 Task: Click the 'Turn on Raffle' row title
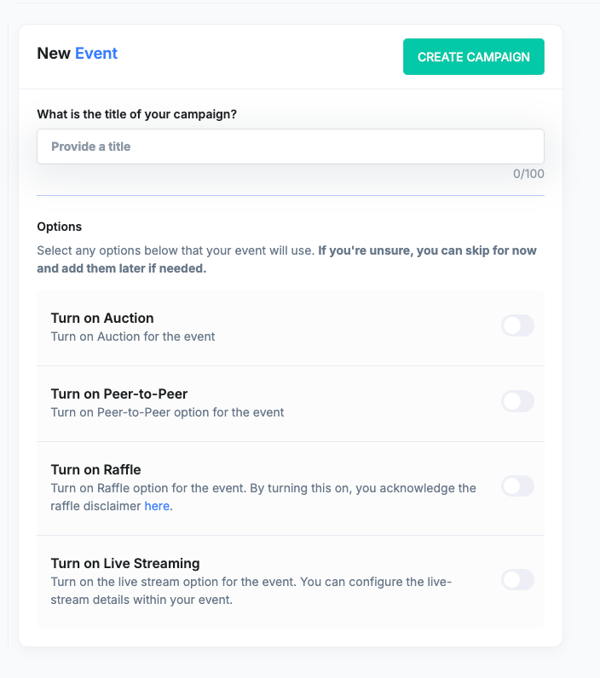coord(95,469)
